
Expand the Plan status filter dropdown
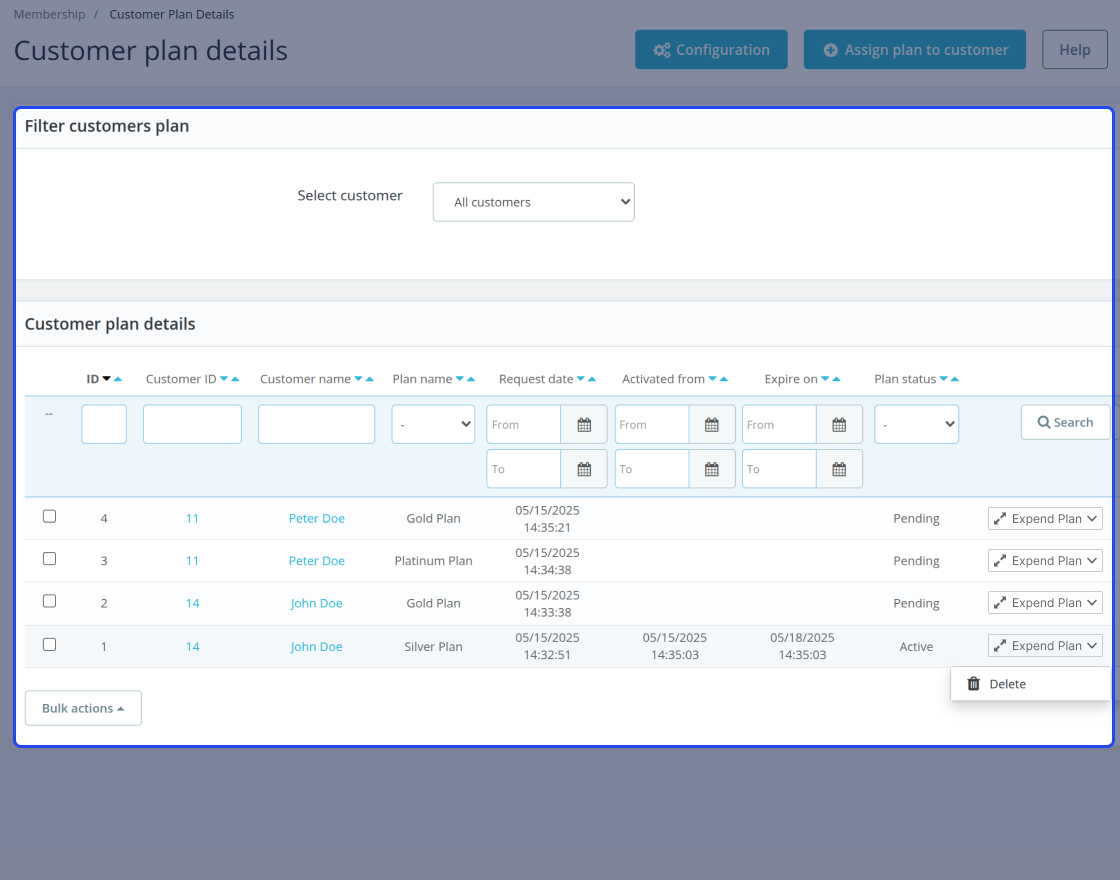(916, 424)
